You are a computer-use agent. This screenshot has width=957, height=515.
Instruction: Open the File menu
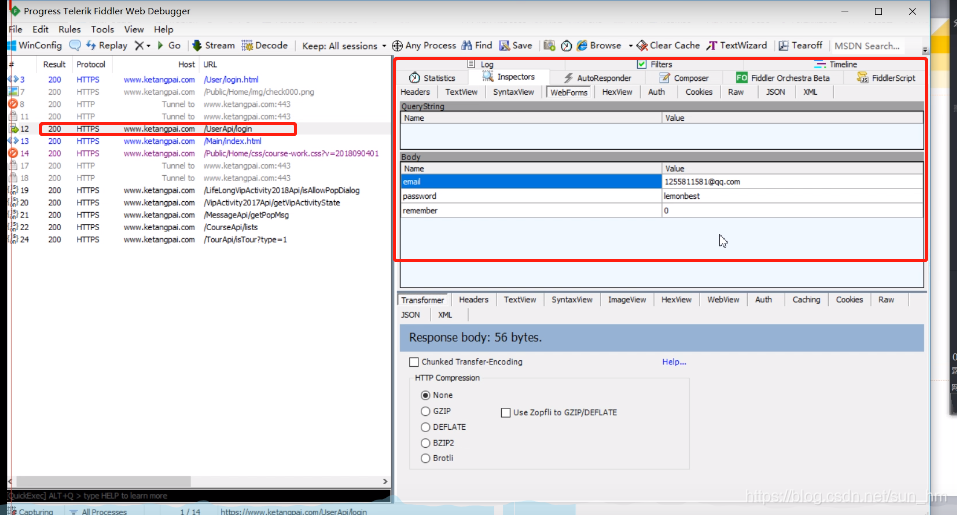(15, 29)
